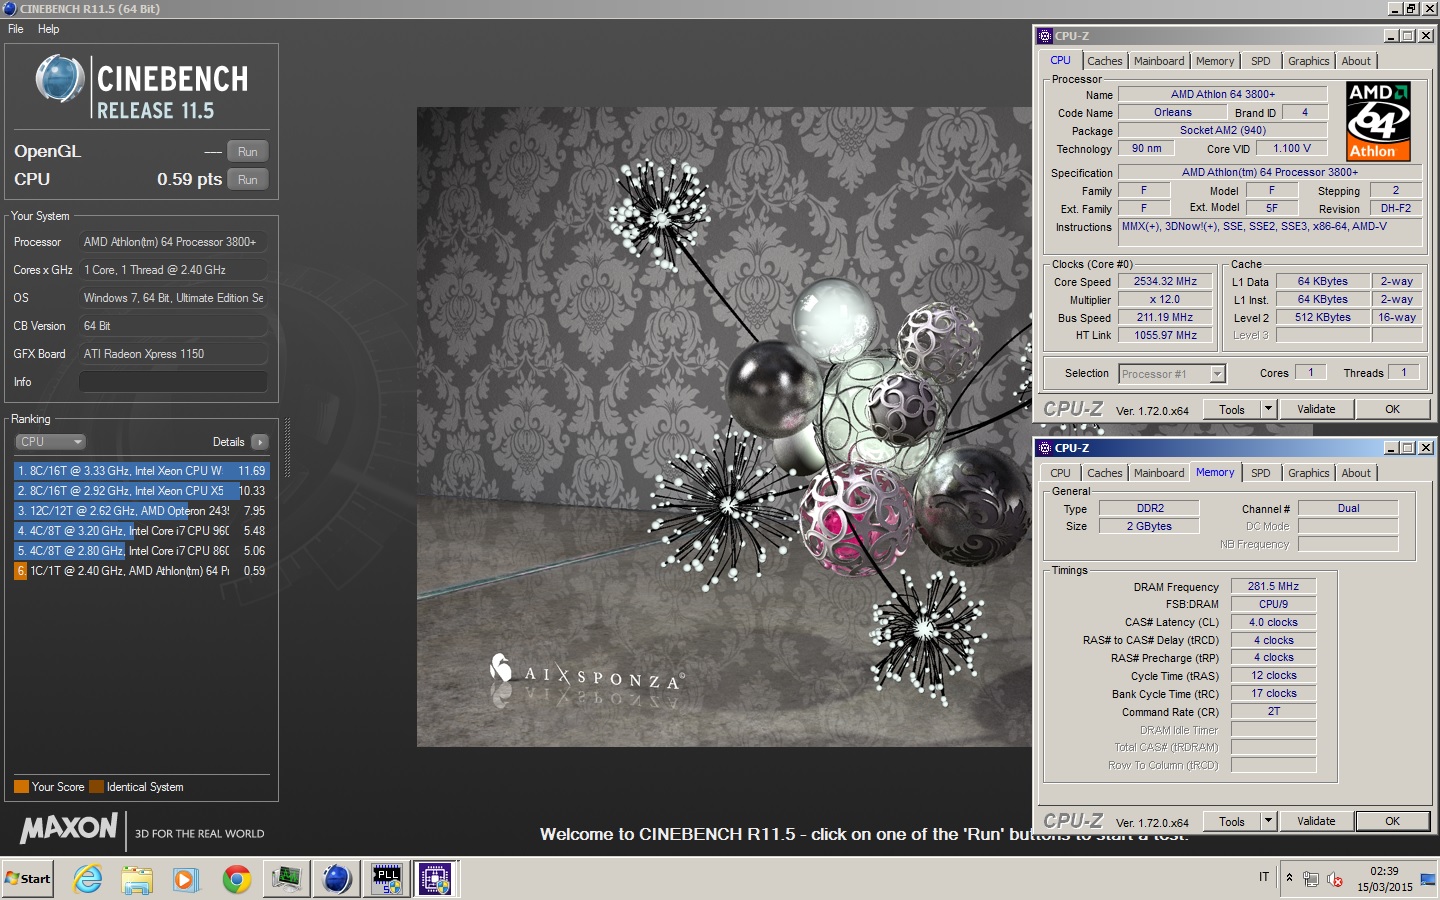Show hidden tray icons arrow
Screen dimensions: 1440x900
tap(1289, 878)
